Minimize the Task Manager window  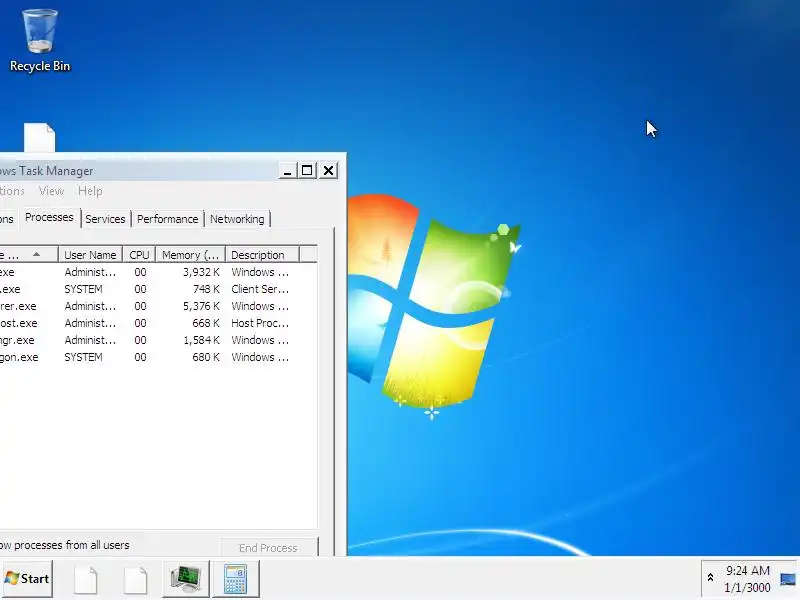click(x=287, y=170)
